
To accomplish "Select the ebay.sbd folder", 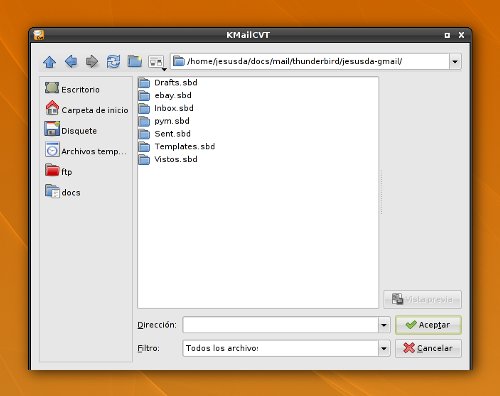I will [165, 96].
